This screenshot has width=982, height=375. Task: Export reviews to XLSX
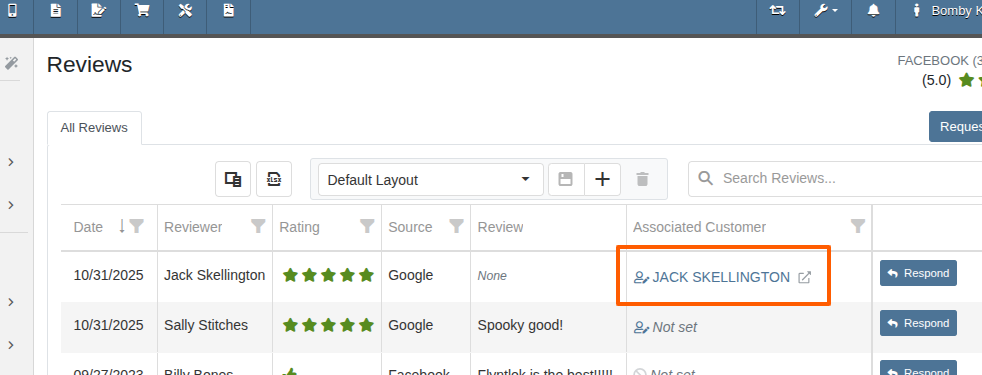(274, 179)
